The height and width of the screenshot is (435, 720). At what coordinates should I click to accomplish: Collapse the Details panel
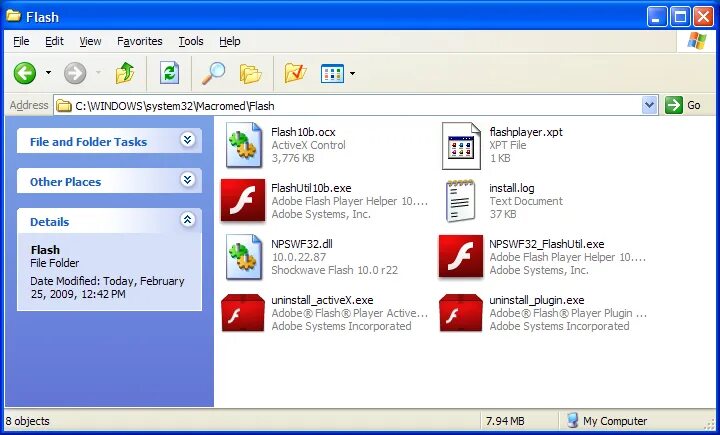(x=187, y=220)
